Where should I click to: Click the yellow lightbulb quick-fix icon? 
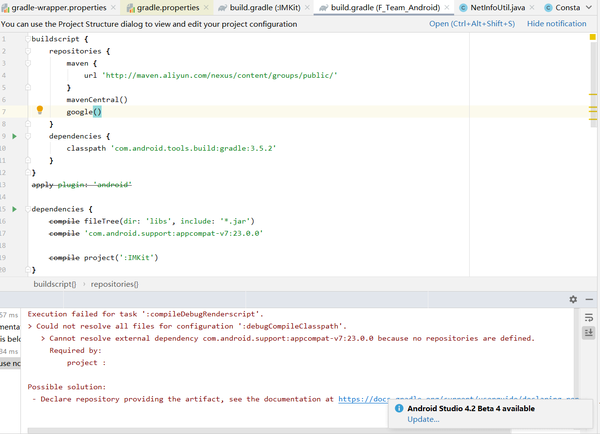click(x=40, y=110)
